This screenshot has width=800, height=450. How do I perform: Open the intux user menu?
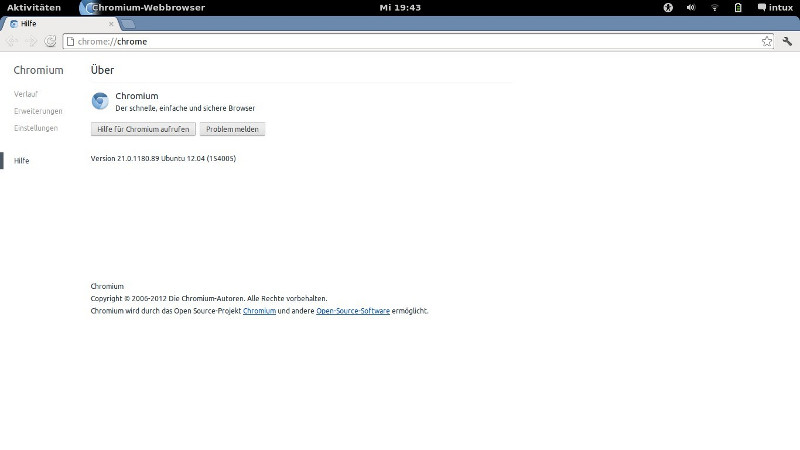(x=775, y=8)
